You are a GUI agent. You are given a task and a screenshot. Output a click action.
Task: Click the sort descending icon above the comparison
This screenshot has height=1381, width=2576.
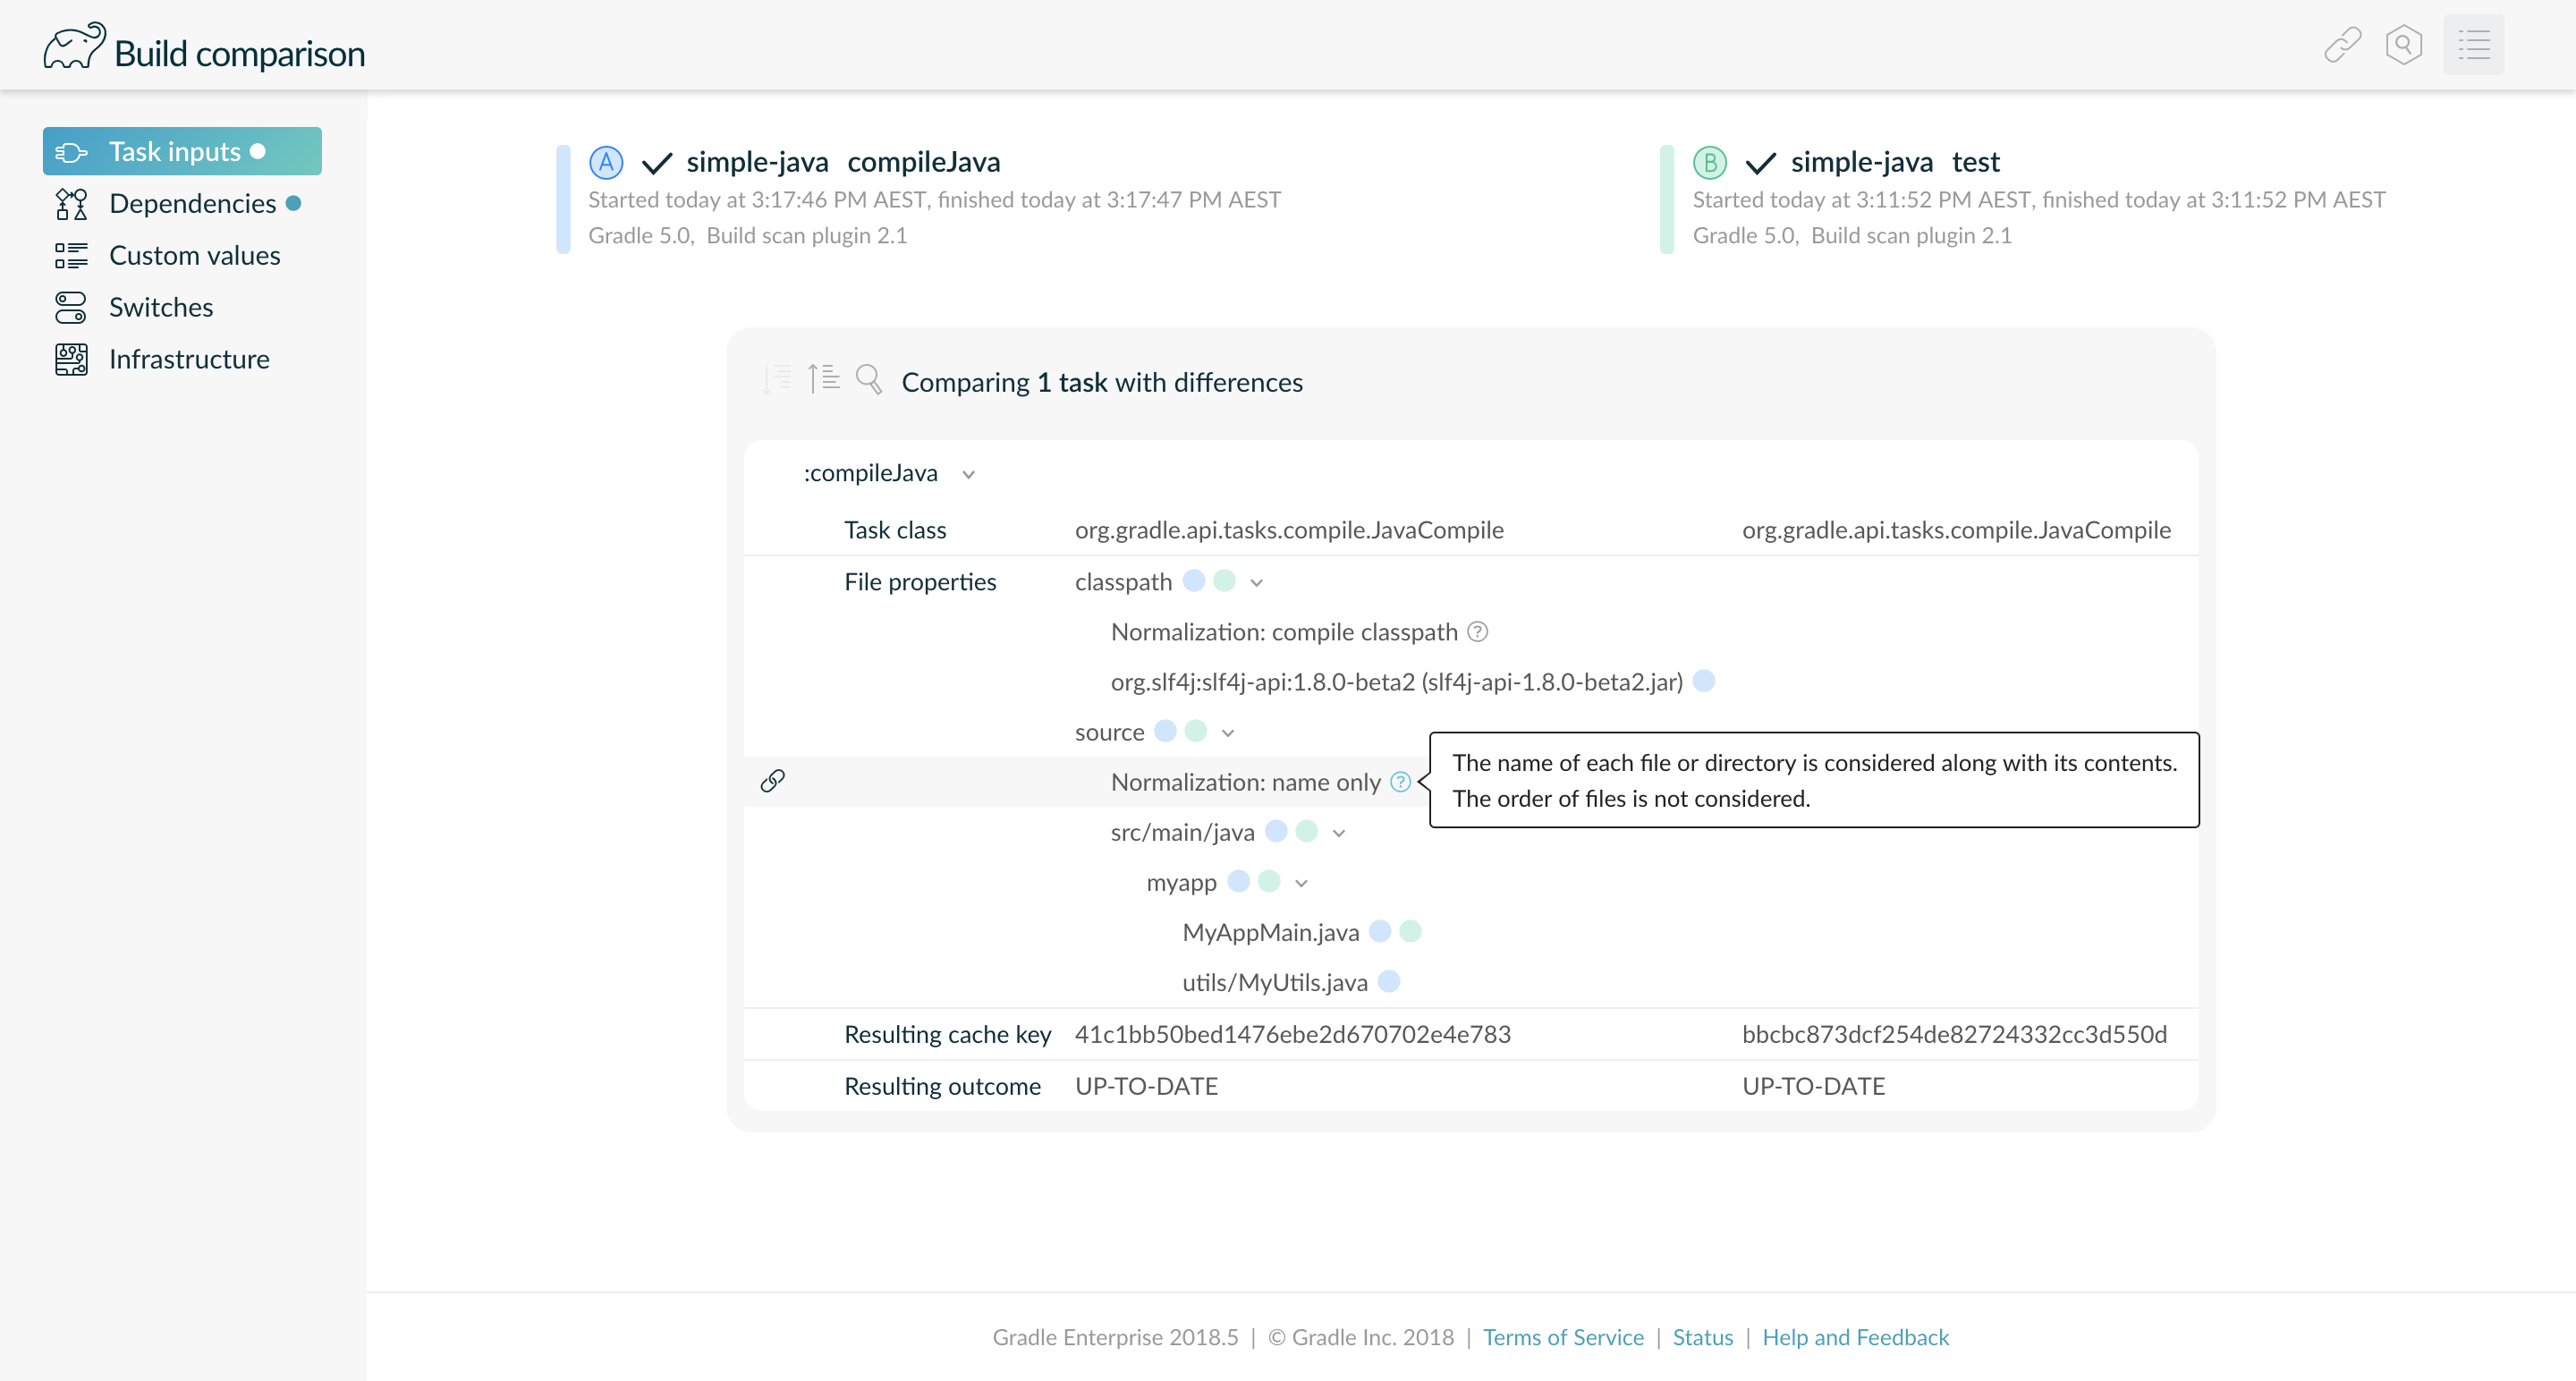click(776, 379)
